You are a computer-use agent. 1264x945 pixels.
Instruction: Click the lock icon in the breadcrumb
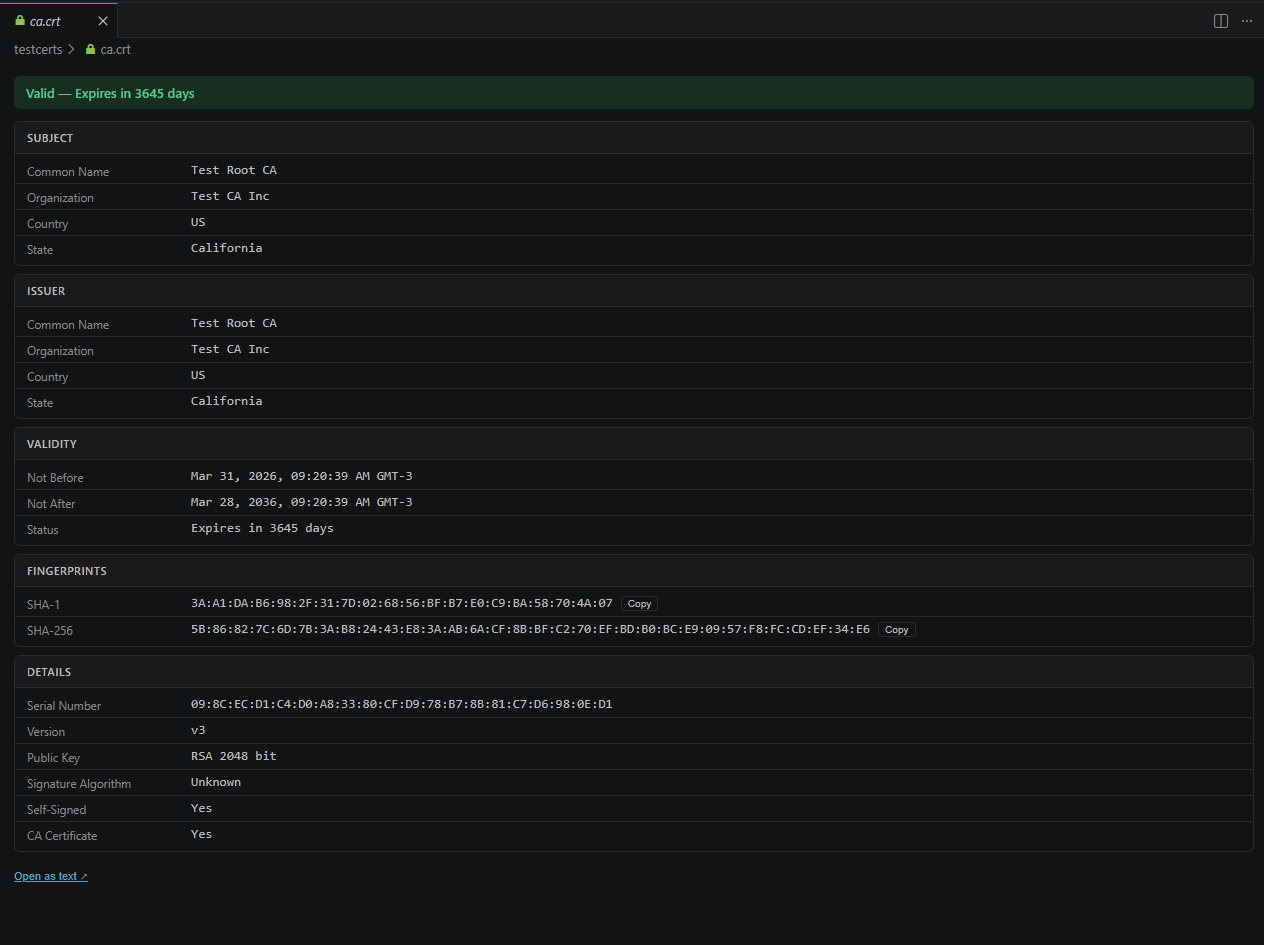pyautogui.click(x=90, y=49)
